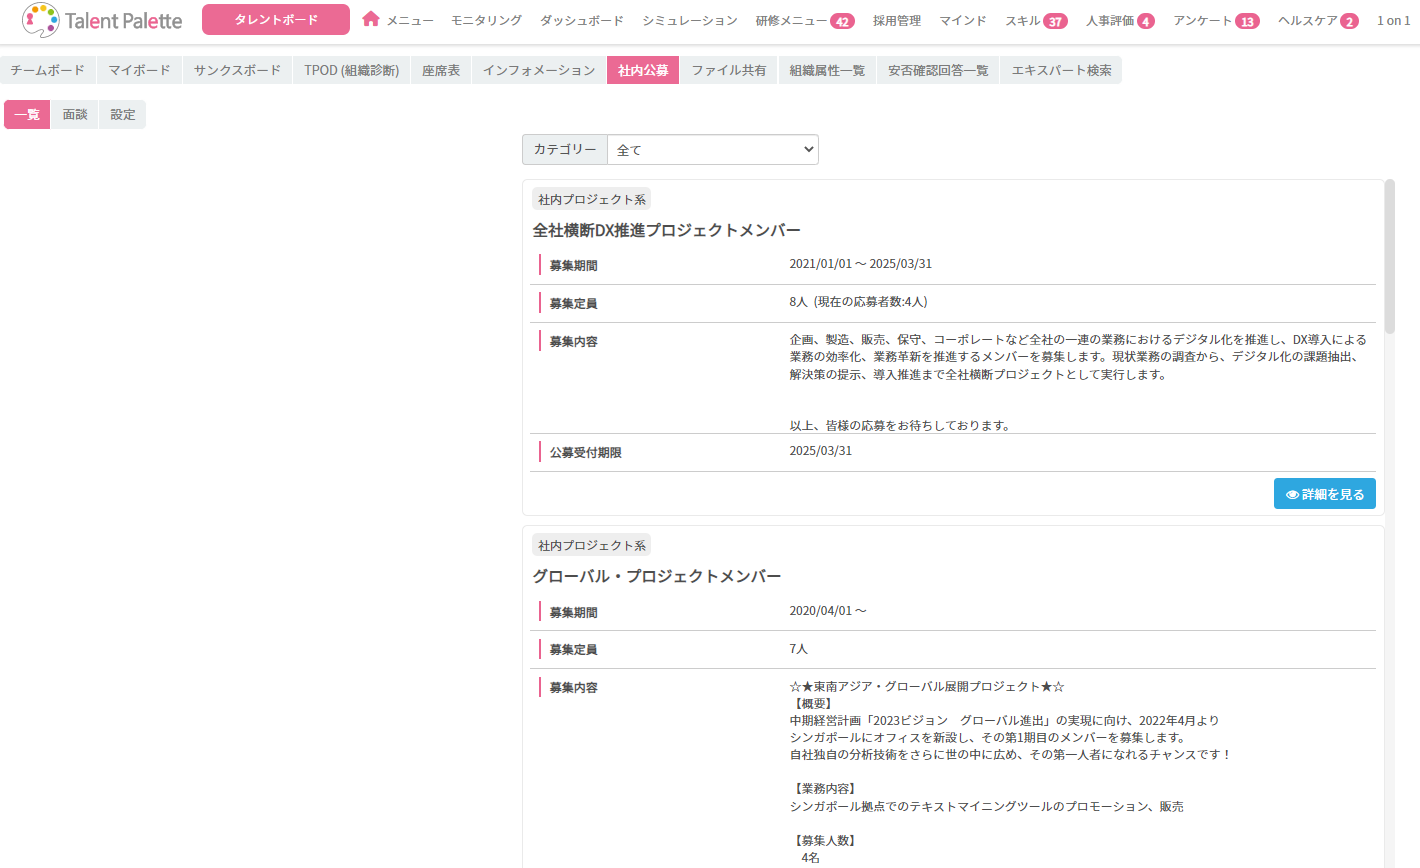
Task: Go to TPOD (組織診断) tab
Action: pyautogui.click(x=351, y=70)
